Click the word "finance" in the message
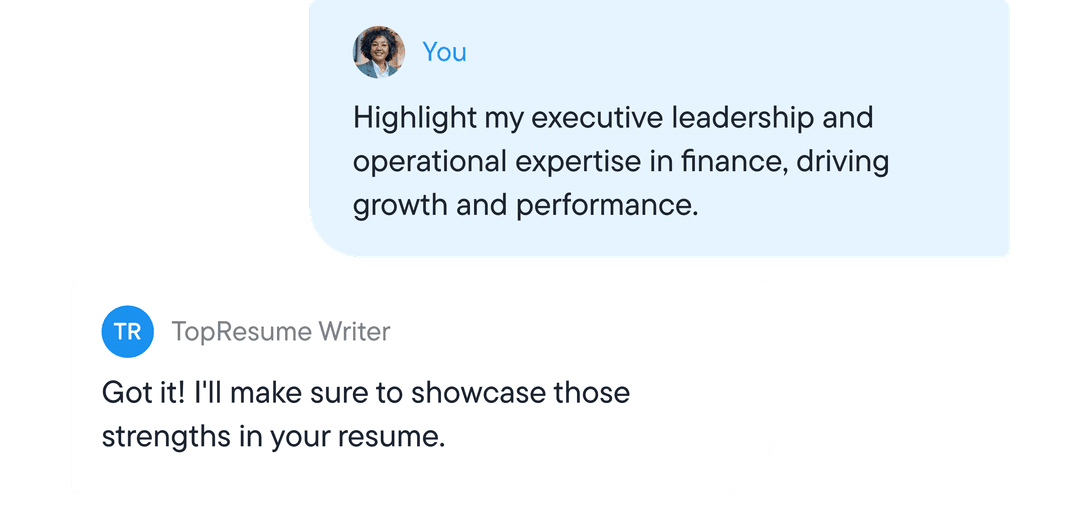This screenshot has width=1080, height=528. pyautogui.click(x=727, y=162)
